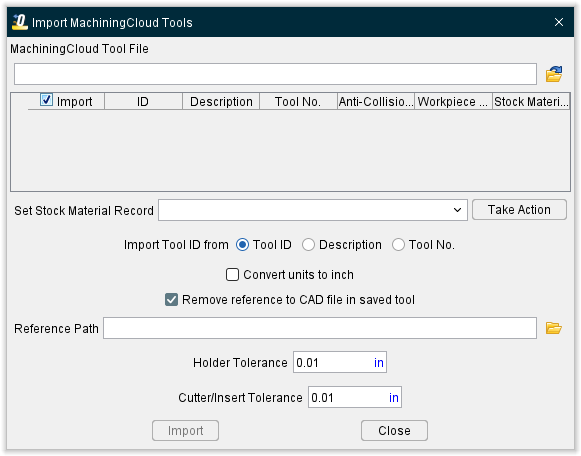Screen dimensions: 581x456
Task: Select the Description radio button
Action: coord(308,245)
